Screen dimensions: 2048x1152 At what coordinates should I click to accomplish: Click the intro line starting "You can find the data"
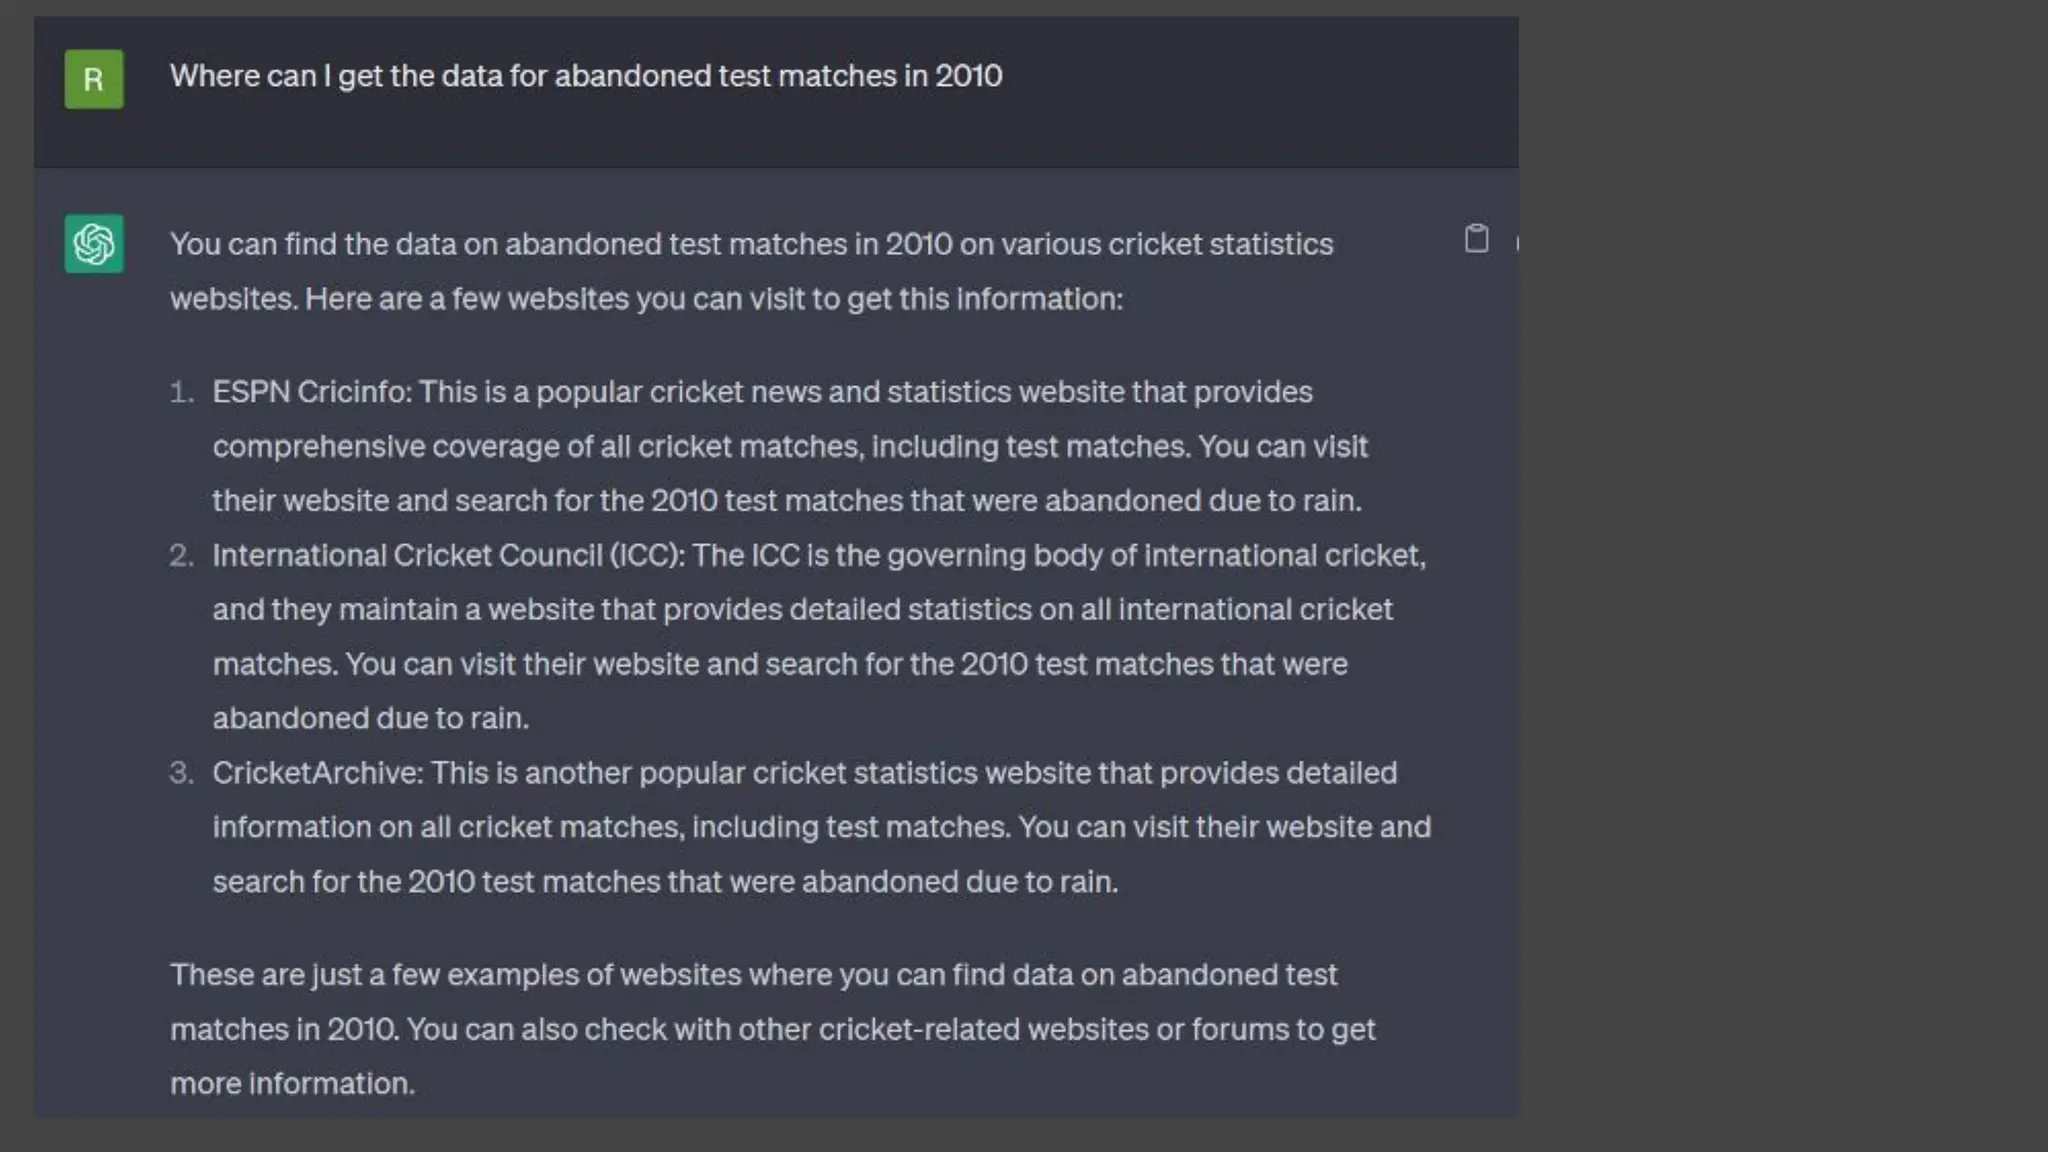tap(750, 245)
